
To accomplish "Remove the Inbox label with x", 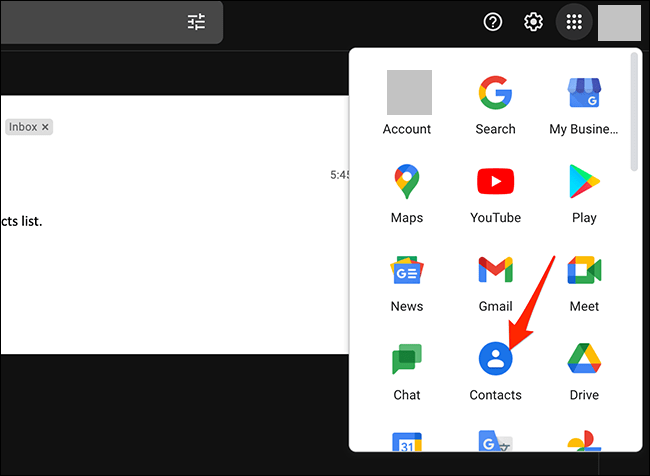I will coord(45,127).
